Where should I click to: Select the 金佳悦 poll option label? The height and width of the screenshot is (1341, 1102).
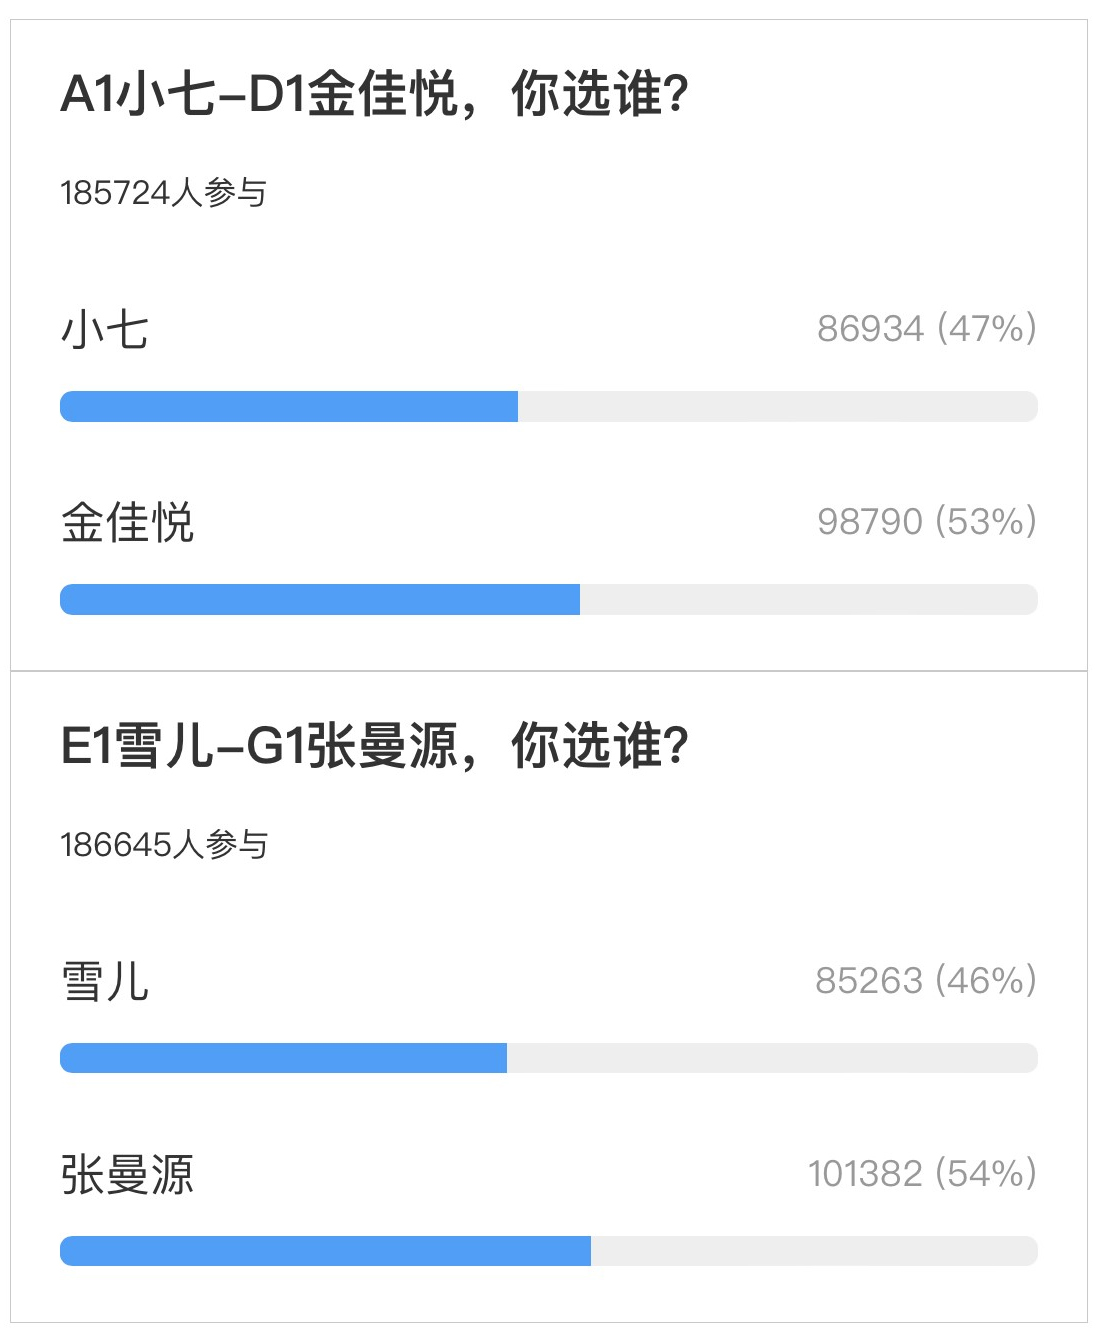click(x=127, y=522)
